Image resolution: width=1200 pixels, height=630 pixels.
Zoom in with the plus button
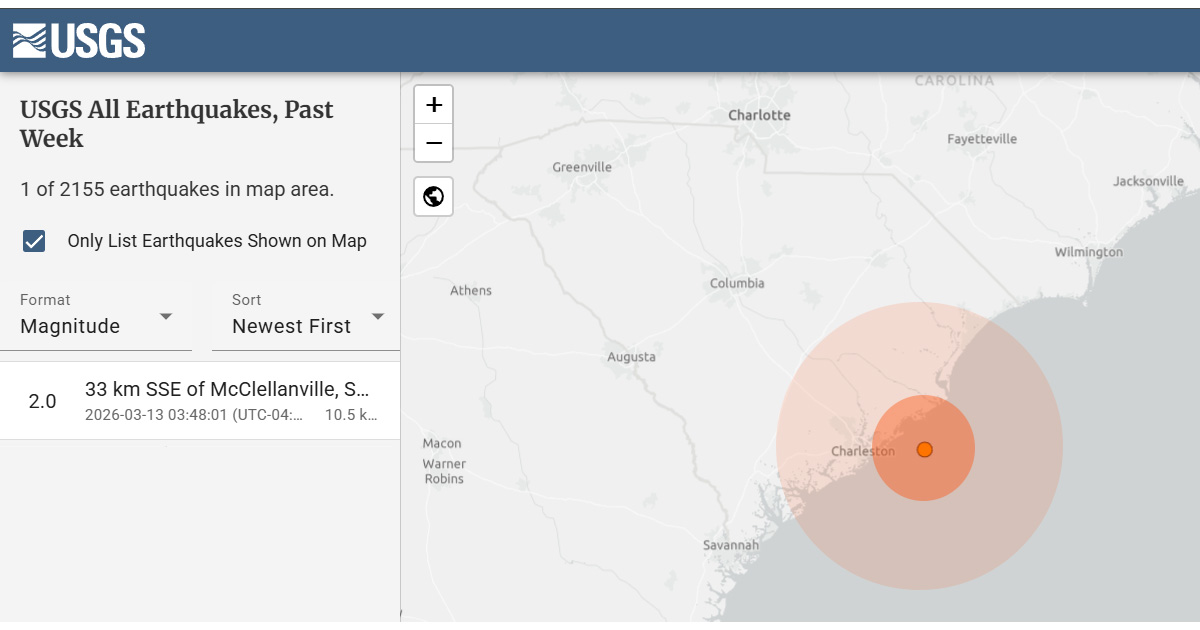click(434, 105)
